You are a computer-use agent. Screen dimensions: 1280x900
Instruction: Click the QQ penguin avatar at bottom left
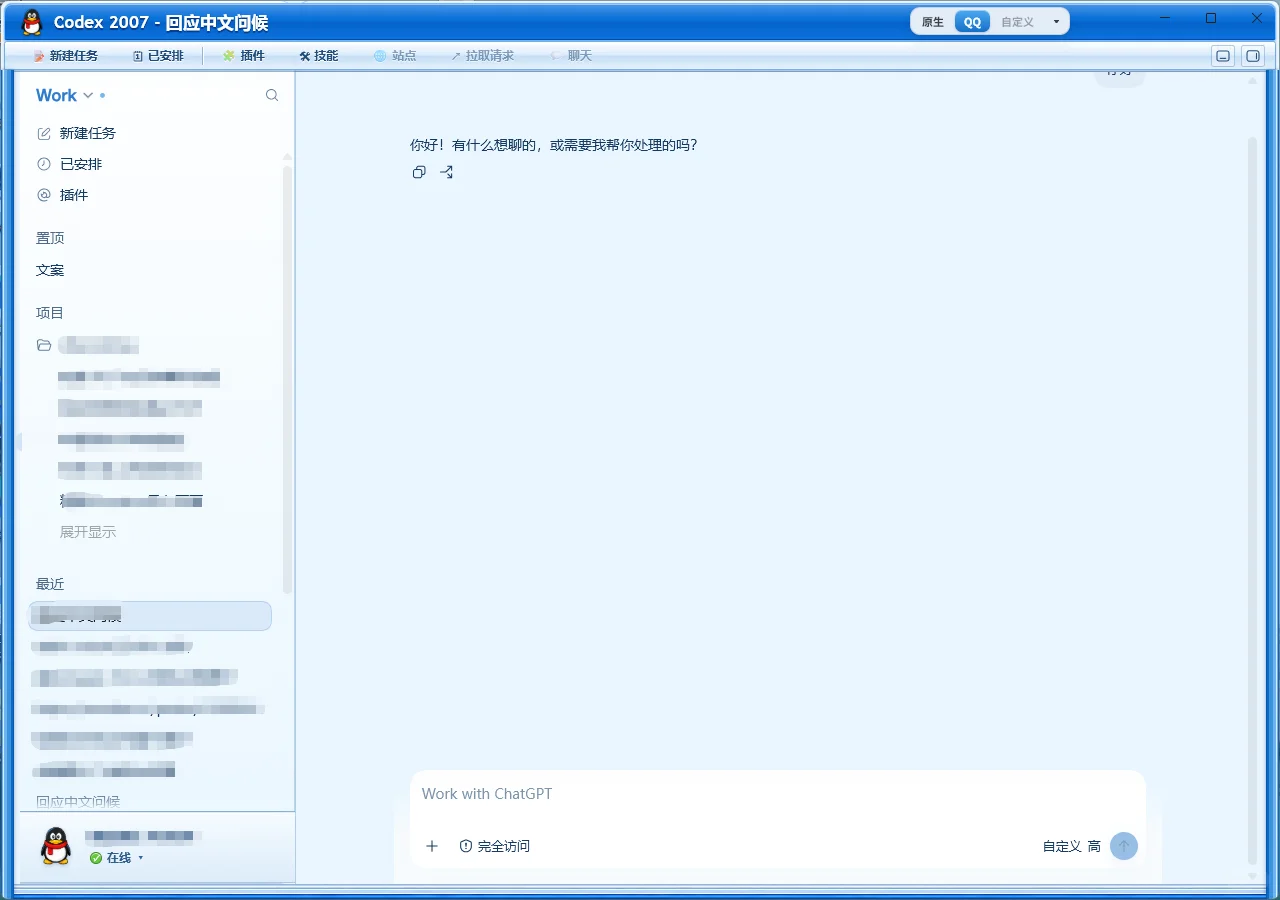tap(56, 846)
